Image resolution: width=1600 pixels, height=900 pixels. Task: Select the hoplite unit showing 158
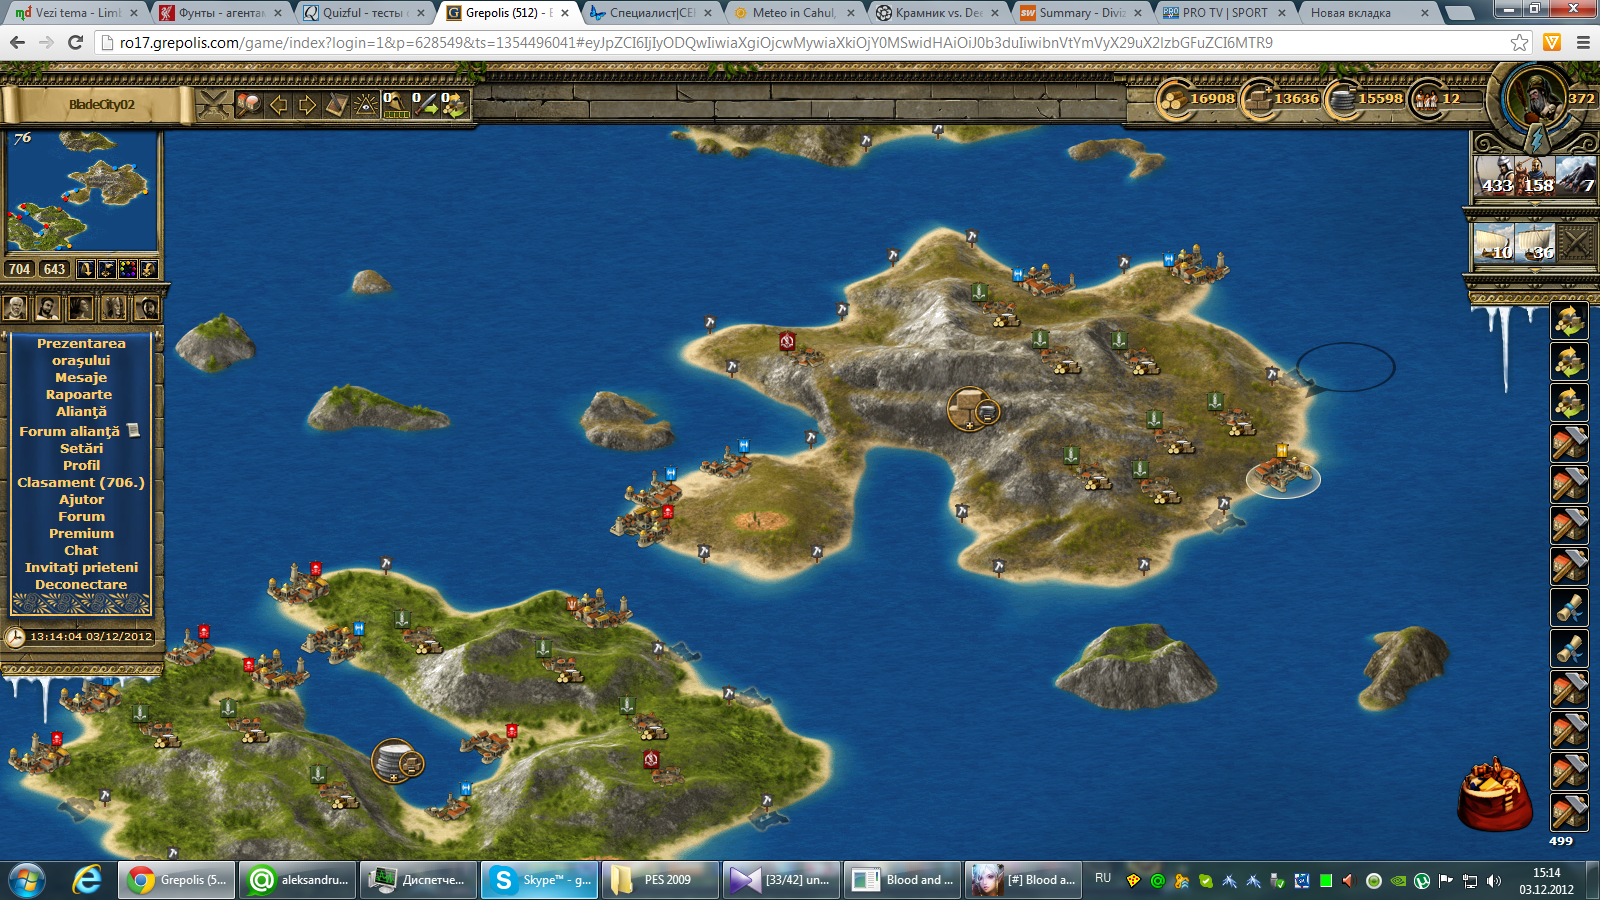pos(1535,176)
